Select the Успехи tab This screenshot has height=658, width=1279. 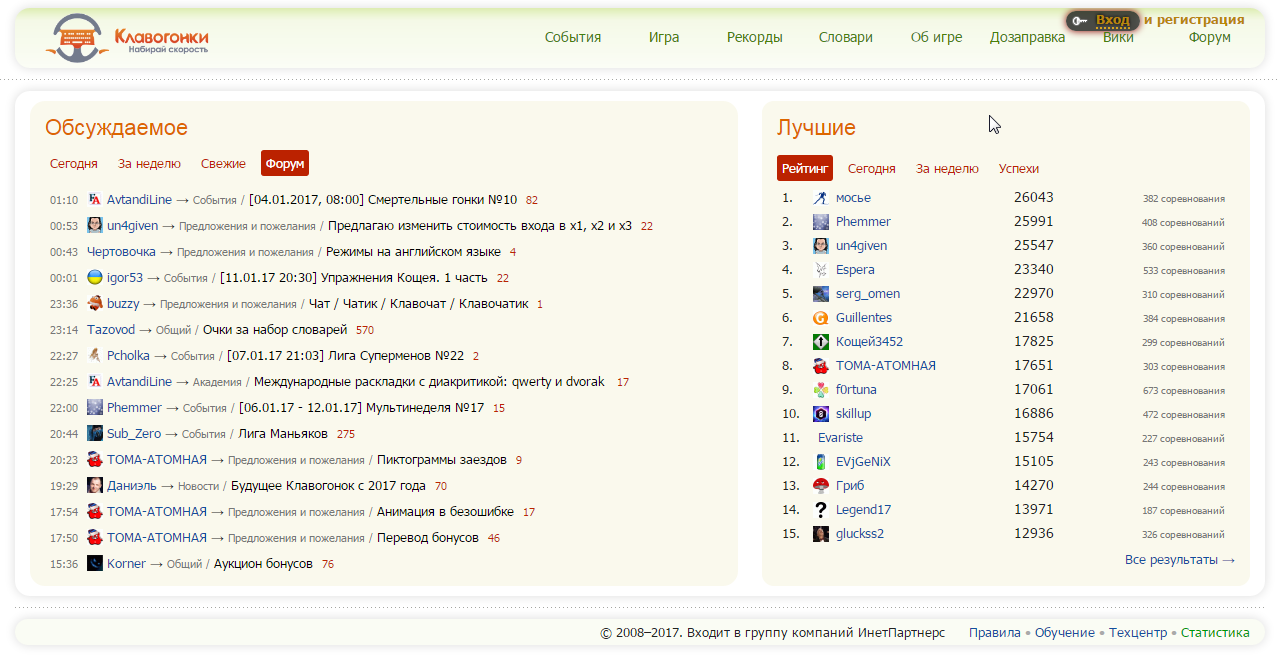coord(1019,169)
